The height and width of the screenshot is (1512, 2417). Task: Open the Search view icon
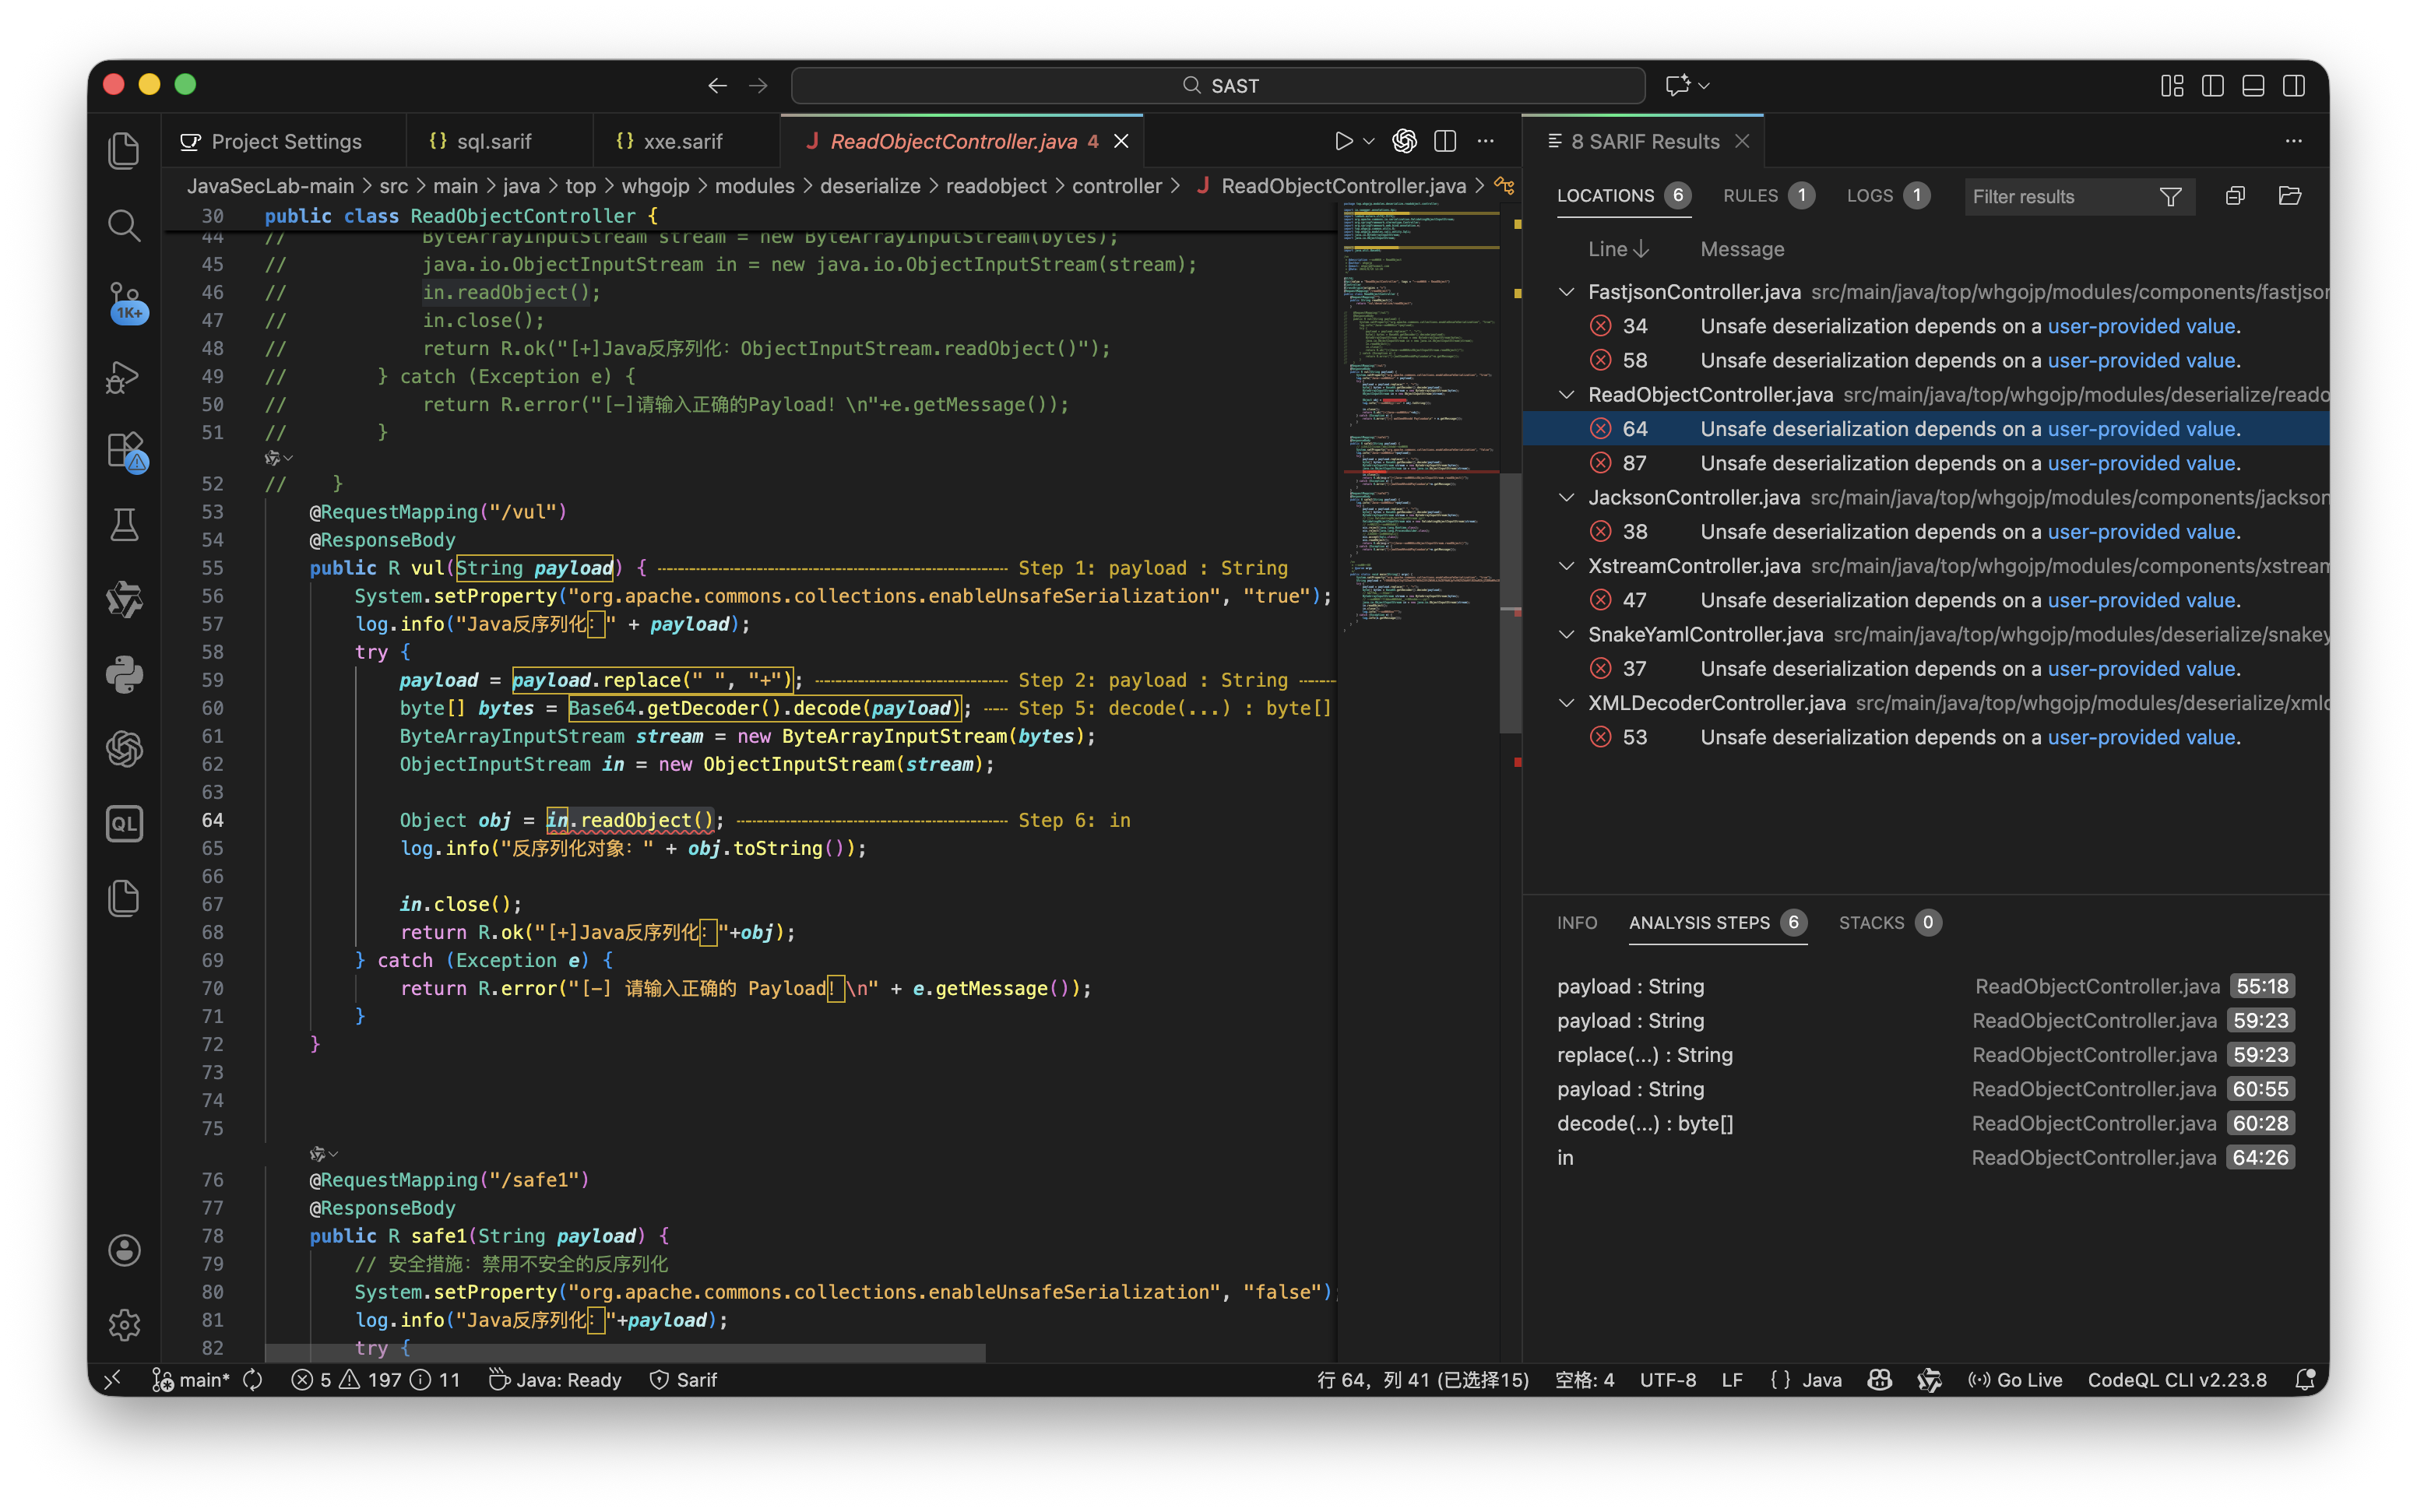click(x=123, y=226)
